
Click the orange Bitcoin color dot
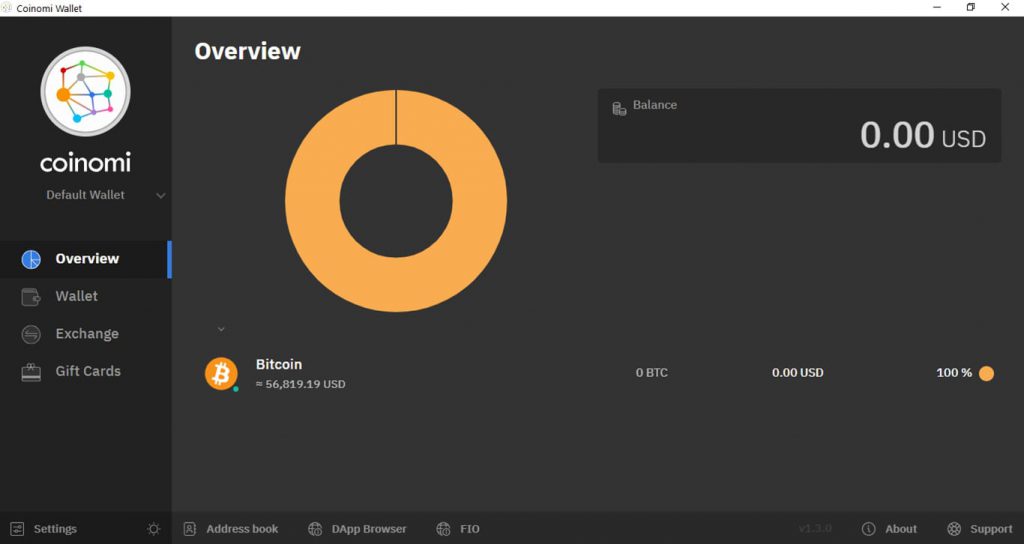[986, 373]
